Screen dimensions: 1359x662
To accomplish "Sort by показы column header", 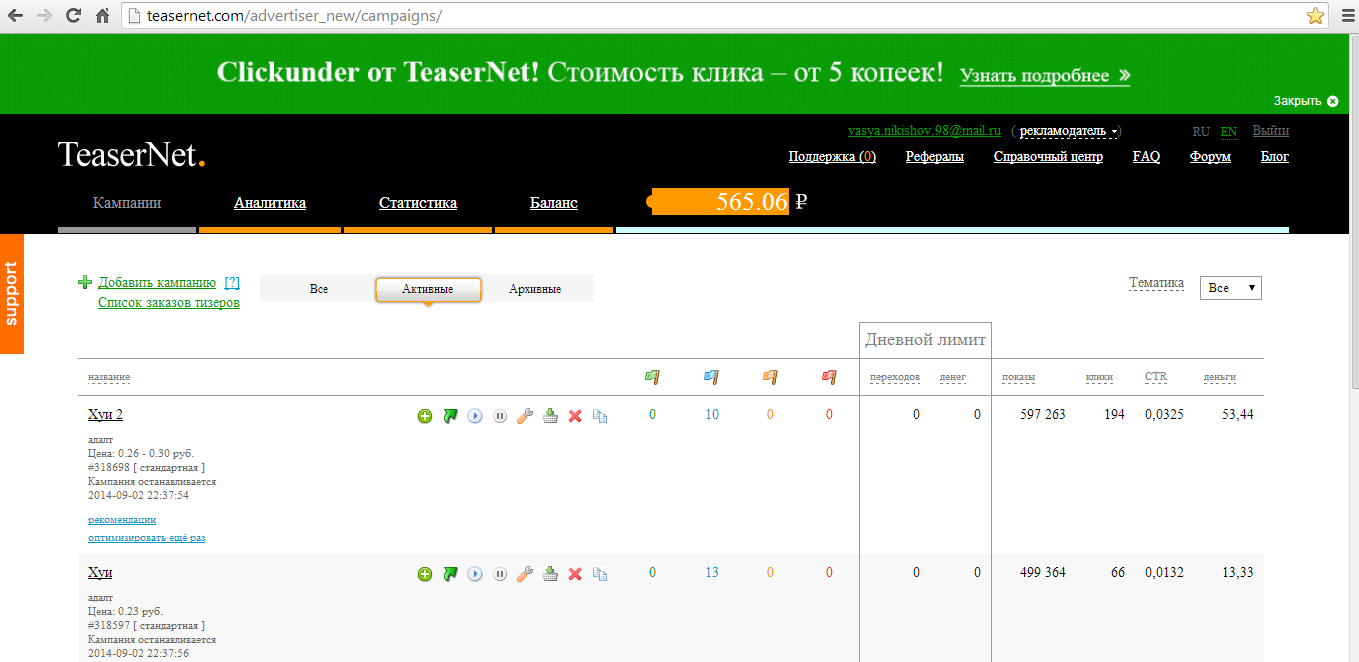I will point(1018,377).
